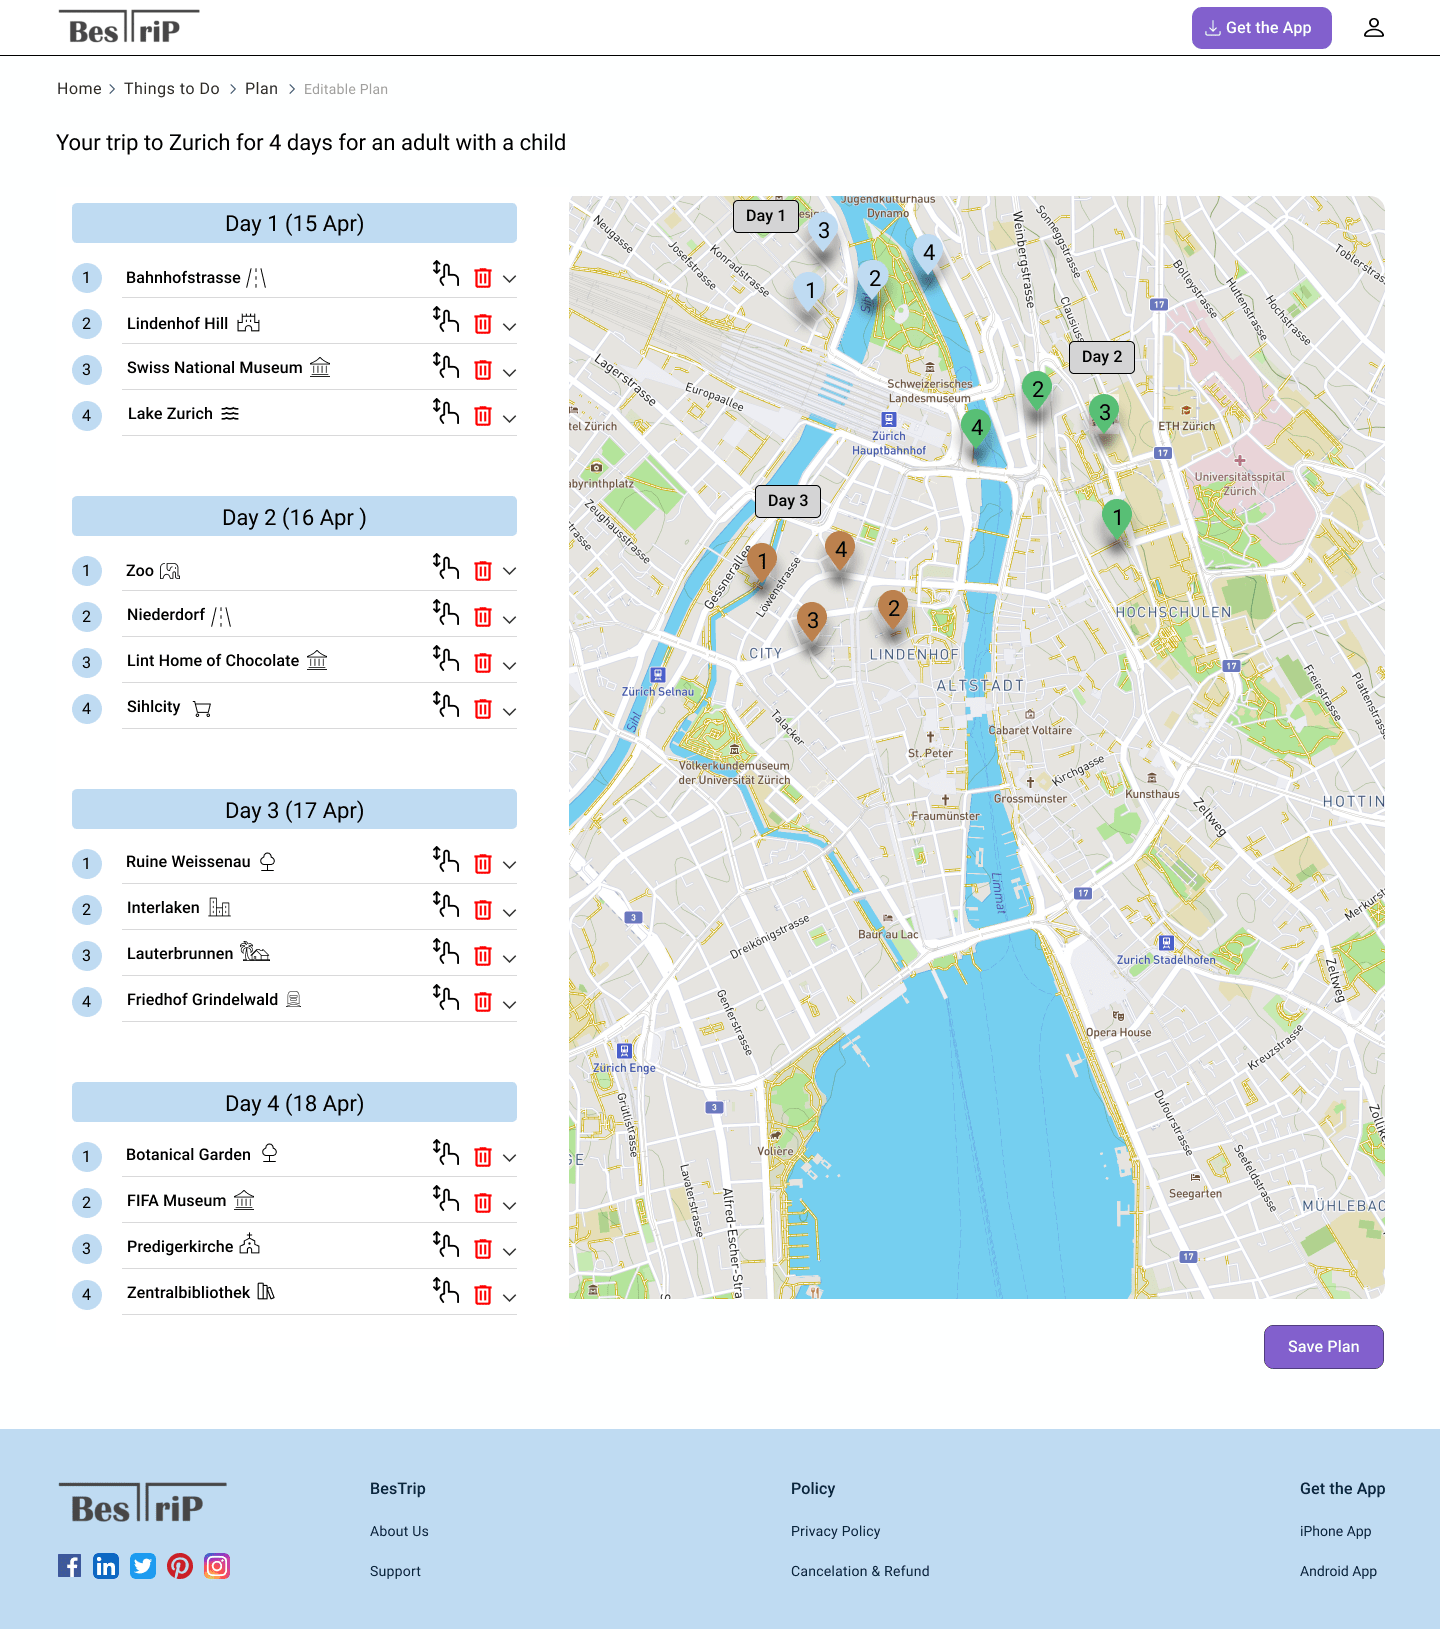The image size is (1440, 1629).
Task: Click blue map pin 4
Action: pos(929,255)
